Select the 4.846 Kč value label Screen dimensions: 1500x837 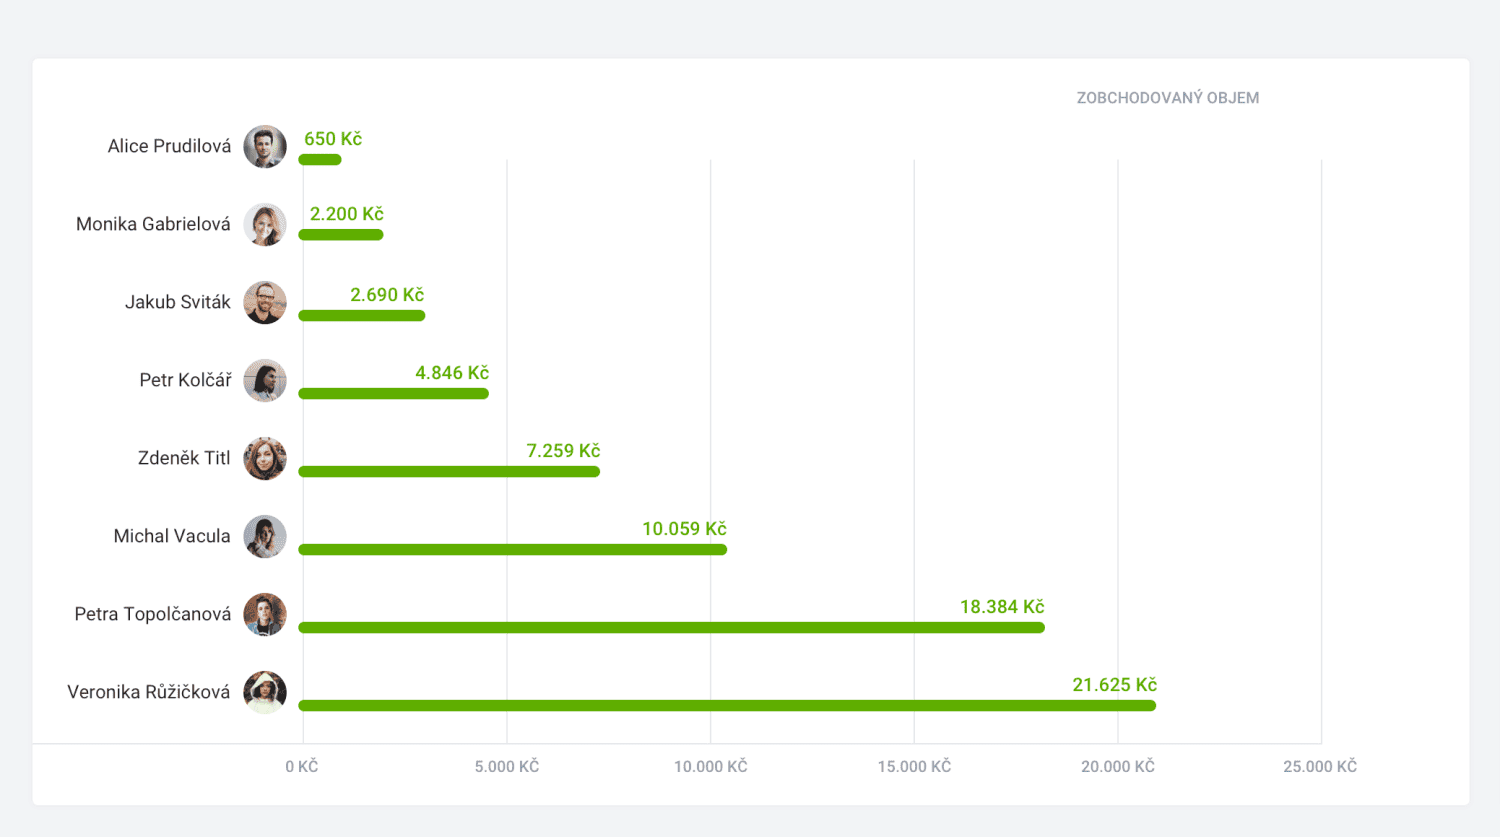pyautogui.click(x=452, y=373)
